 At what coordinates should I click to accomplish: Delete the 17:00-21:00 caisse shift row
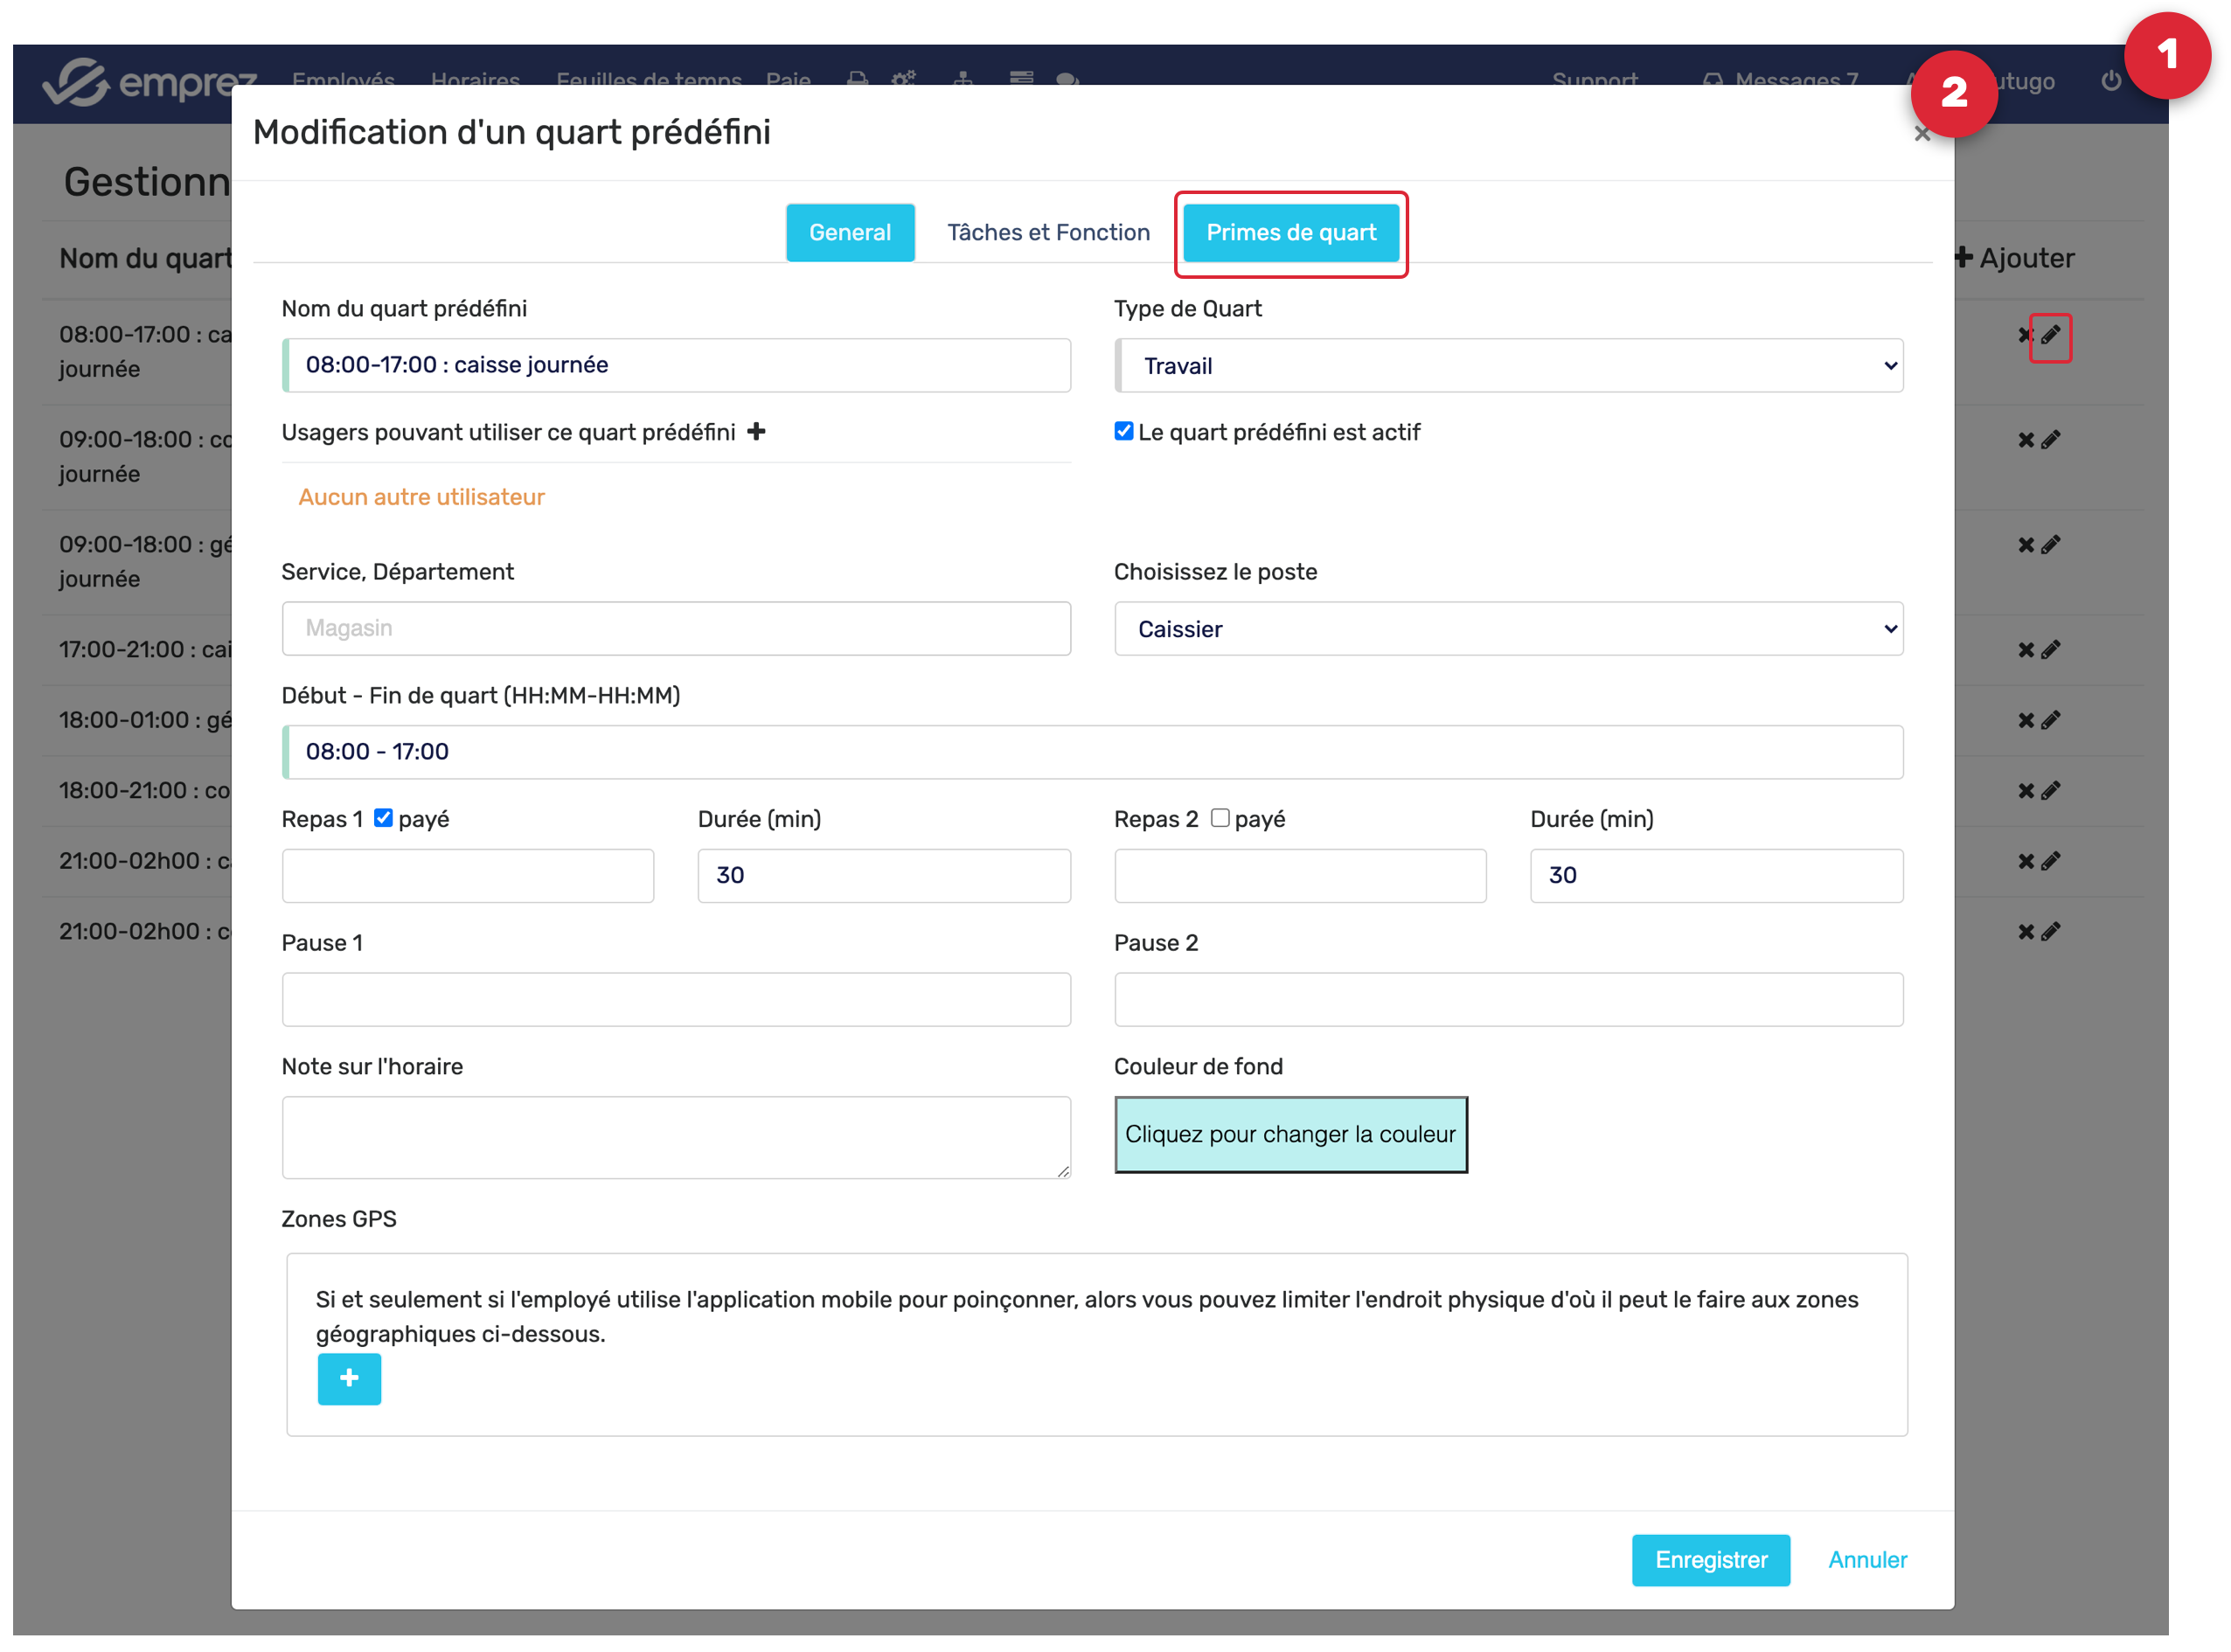2025,650
